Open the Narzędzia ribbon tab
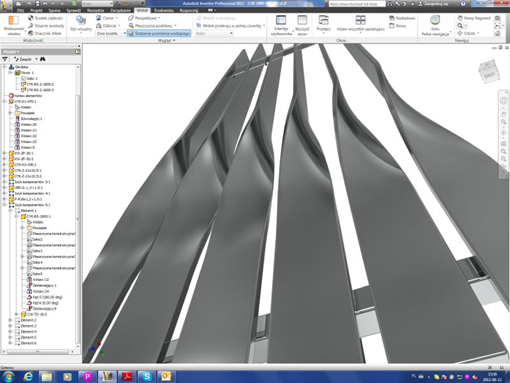Screen dimensions: 510x383 (95, 10)
